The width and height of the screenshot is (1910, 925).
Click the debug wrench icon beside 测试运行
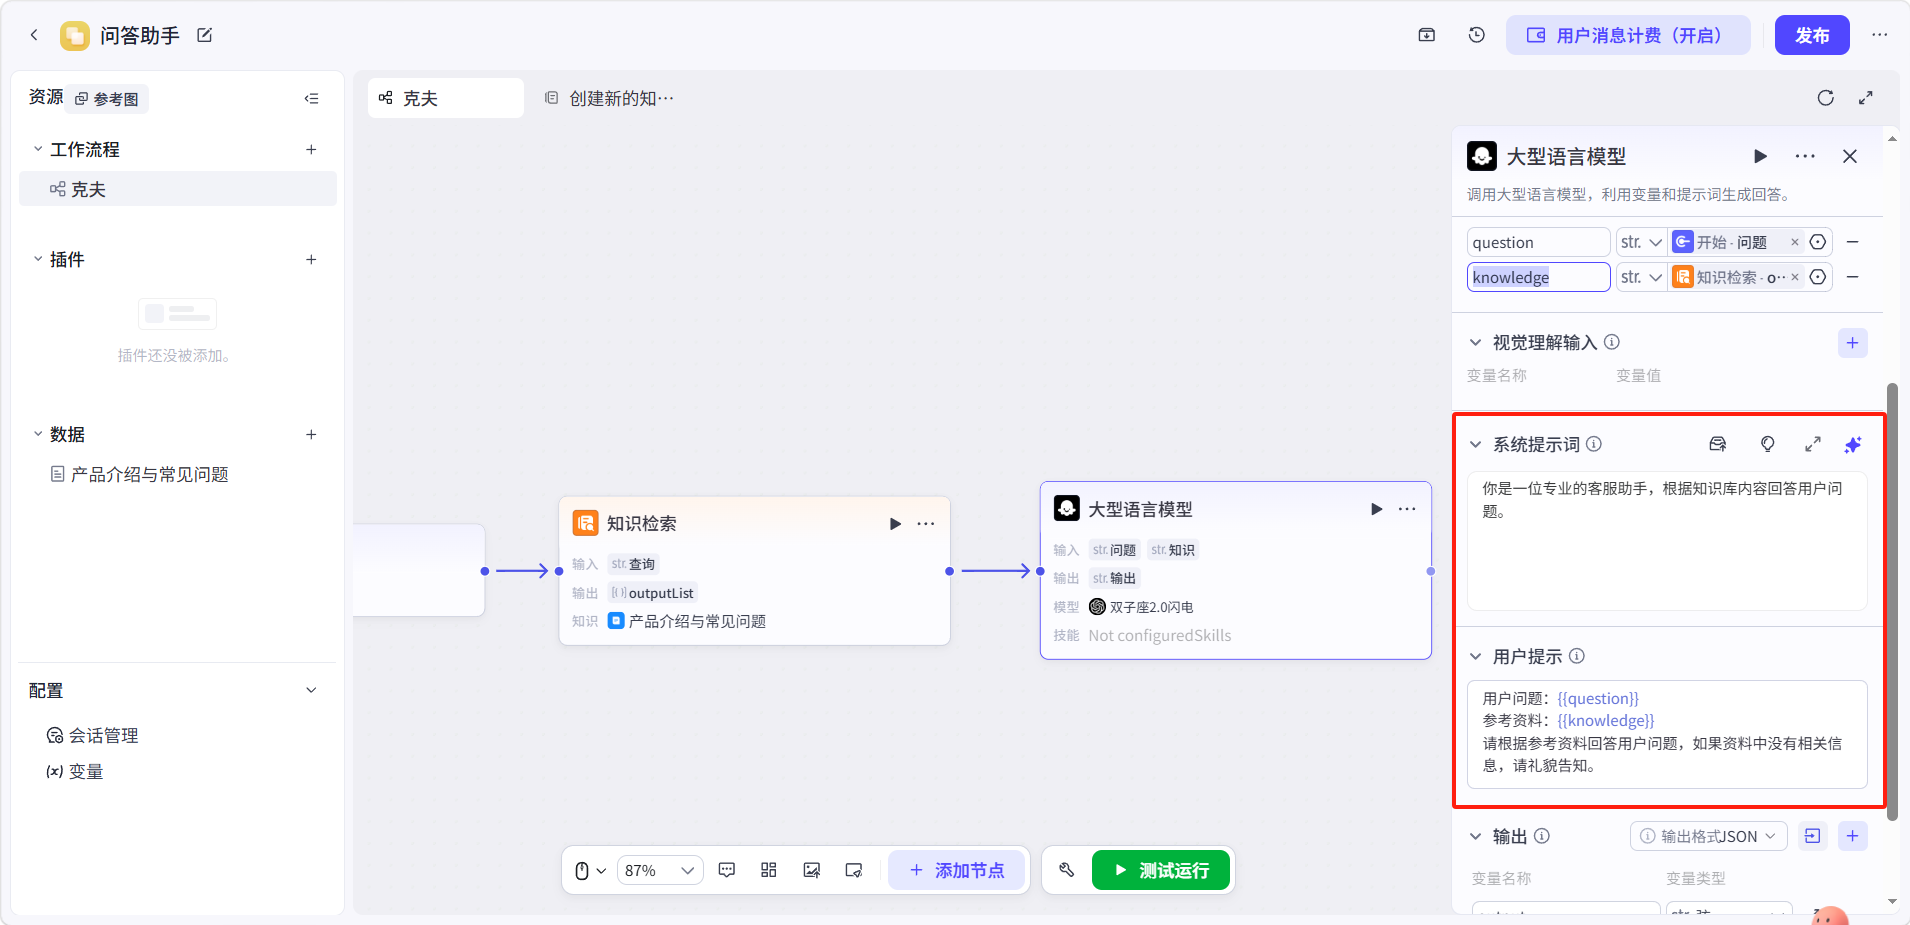tap(1067, 870)
